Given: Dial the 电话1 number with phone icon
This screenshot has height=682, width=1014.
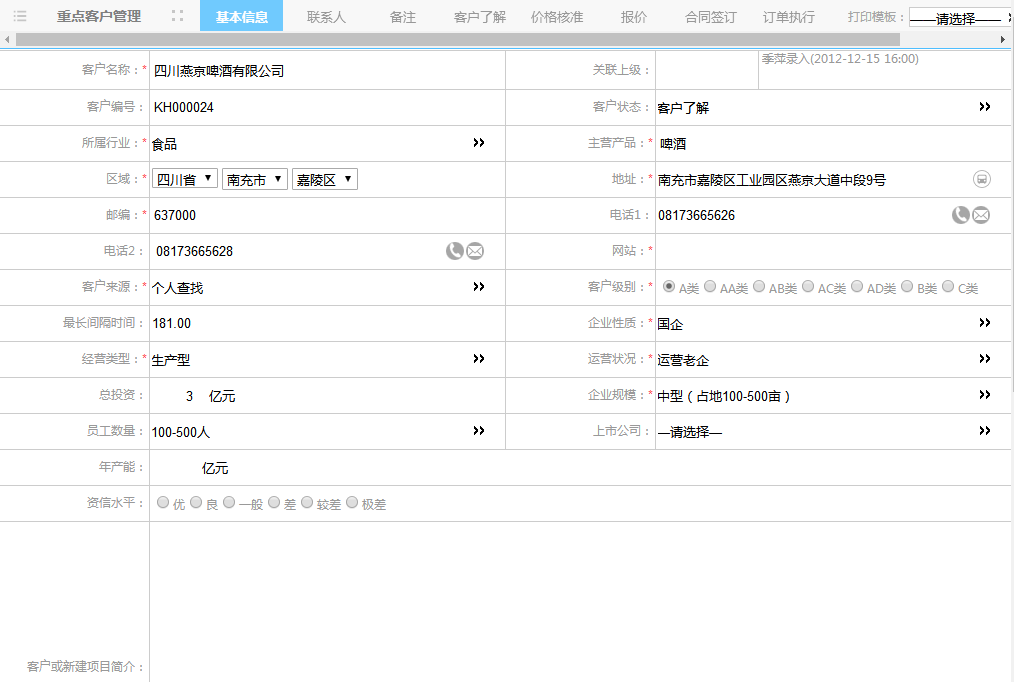Looking at the screenshot, I should pyautogui.click(x=960, y=215).
